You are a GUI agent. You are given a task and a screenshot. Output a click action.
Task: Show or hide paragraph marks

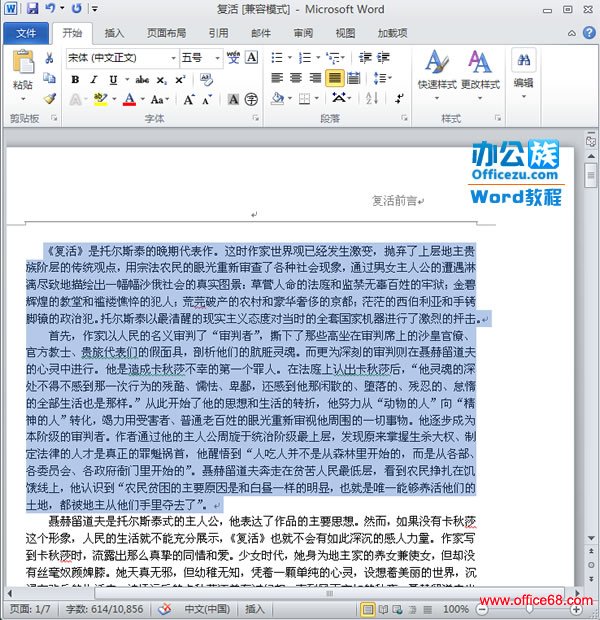[x=399, y=98]
